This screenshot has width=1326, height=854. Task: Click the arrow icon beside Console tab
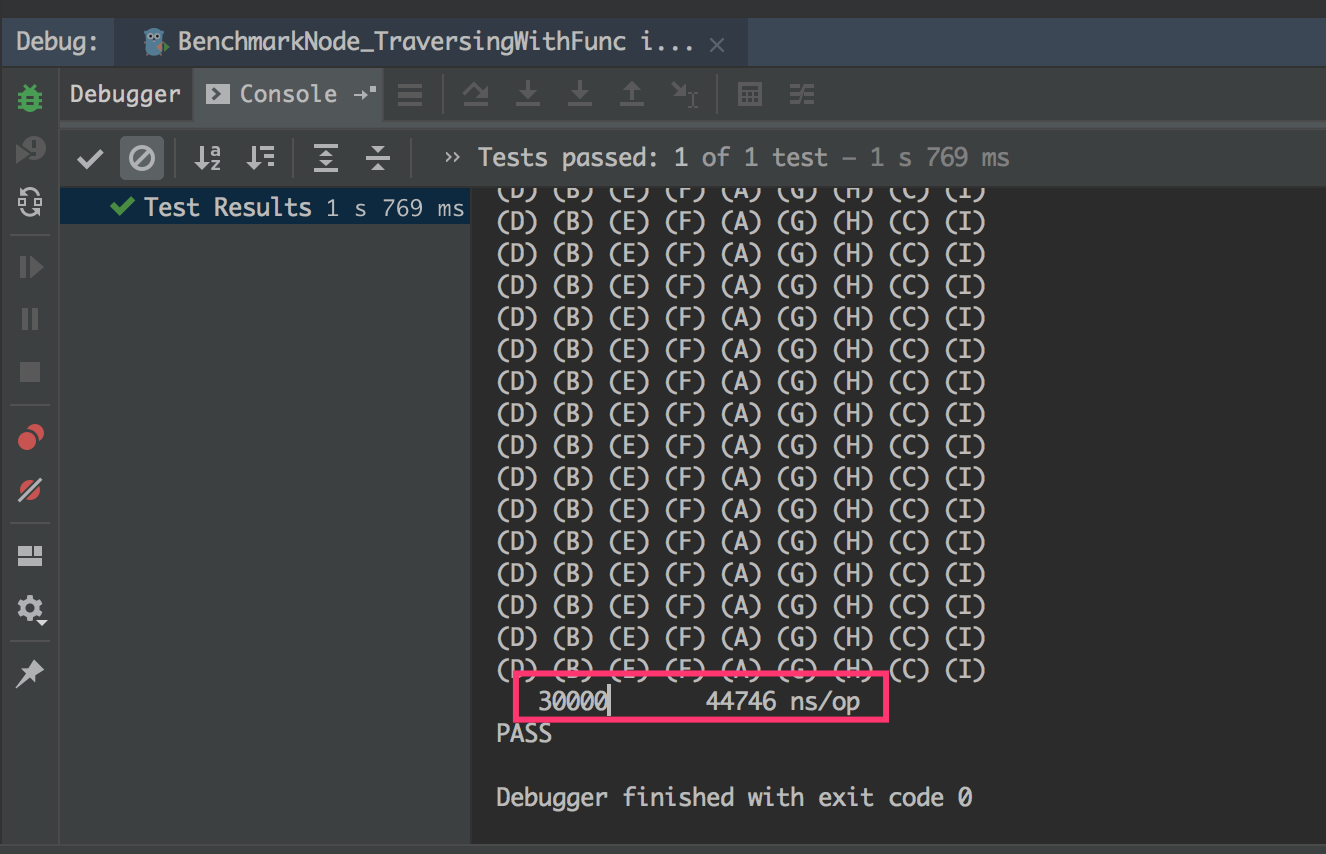pyautogui.click(x=365, y=94)
